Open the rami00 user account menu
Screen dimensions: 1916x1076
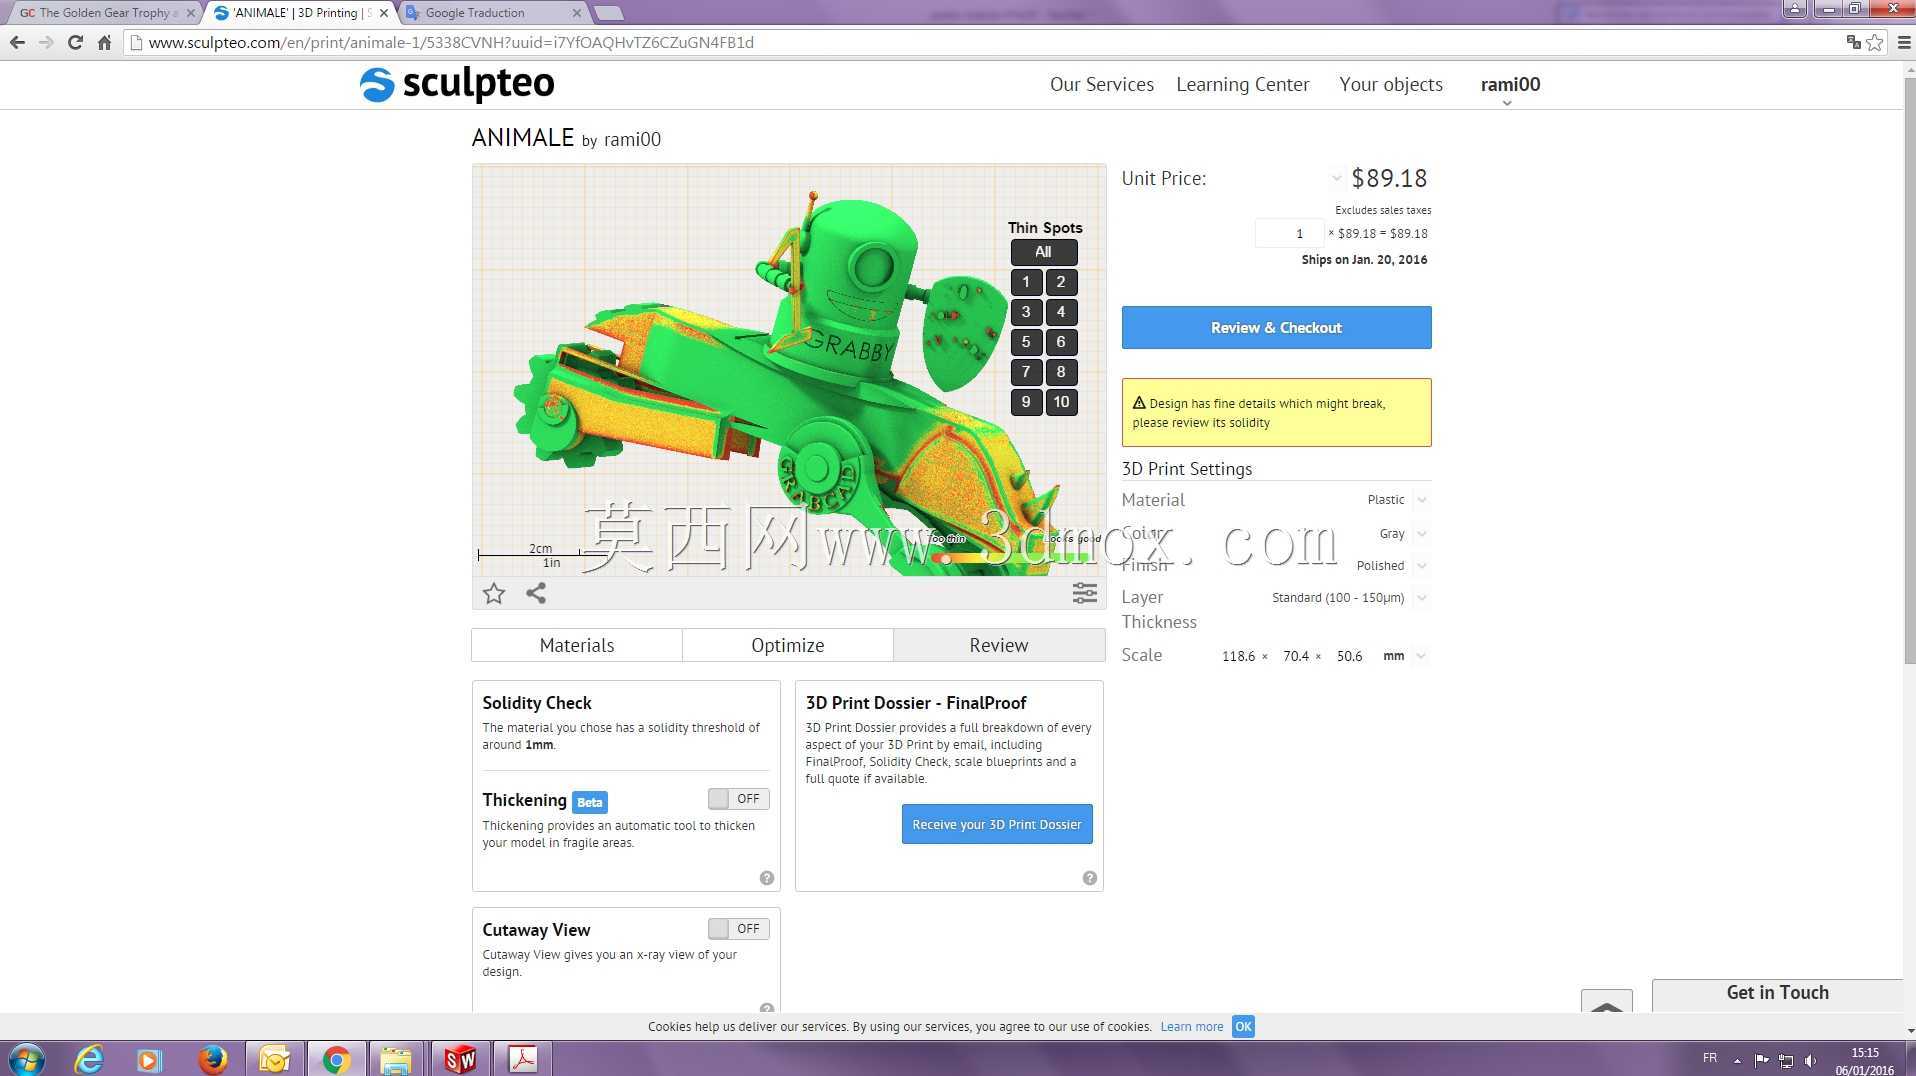point(1510,86)
